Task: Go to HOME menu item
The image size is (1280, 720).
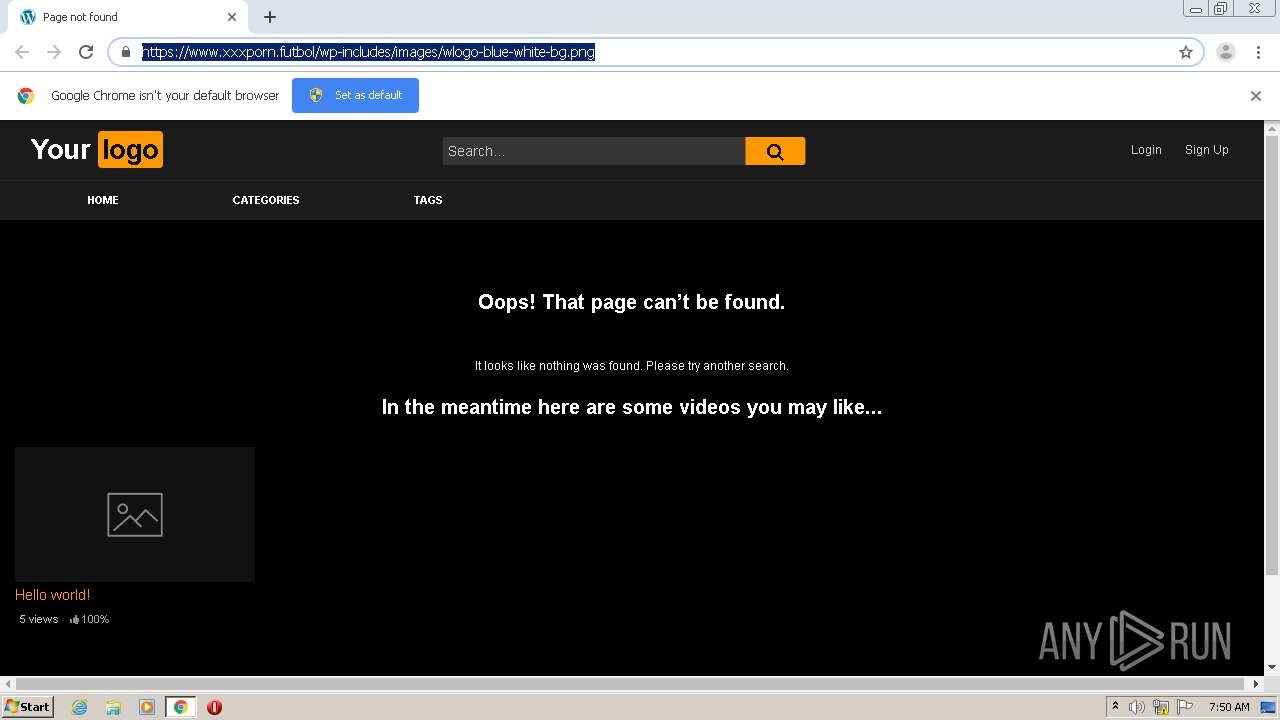Action: coord(103,200)
